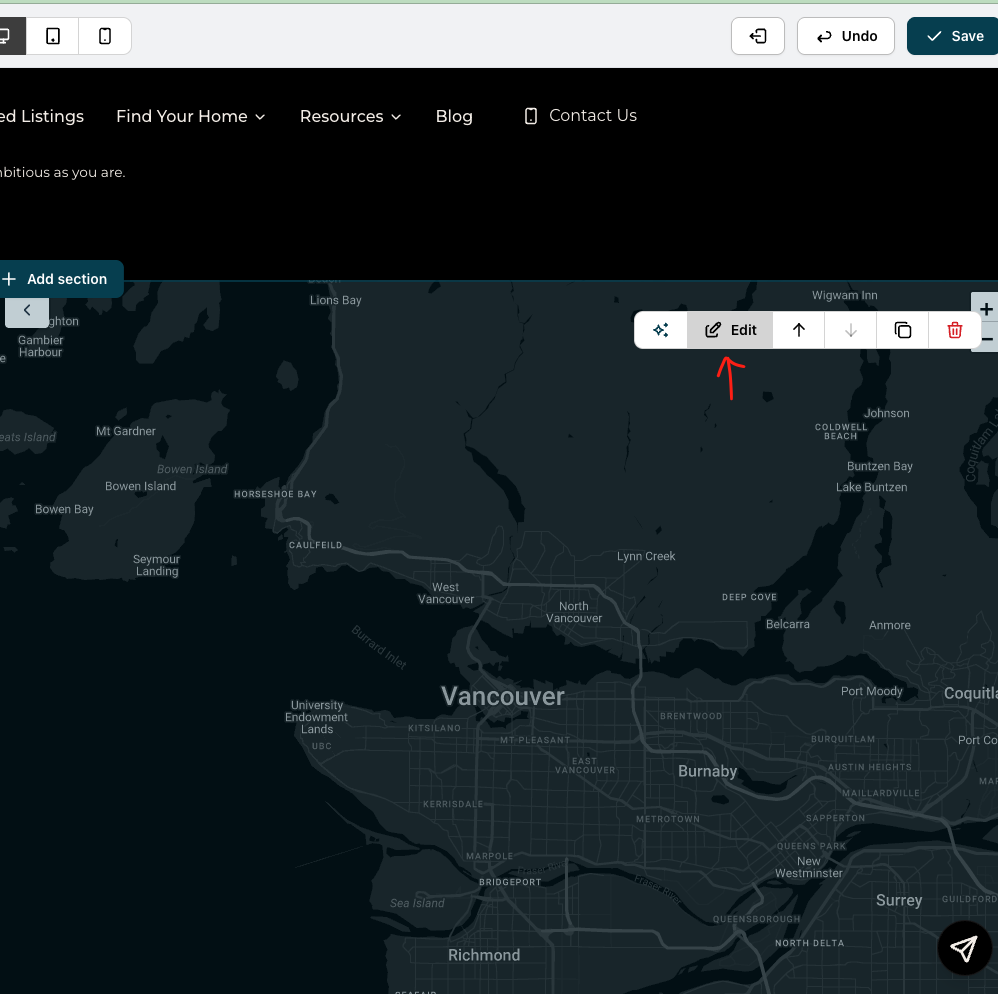
Task: Click the Deep Cove map label
Action: click(749, 598)
